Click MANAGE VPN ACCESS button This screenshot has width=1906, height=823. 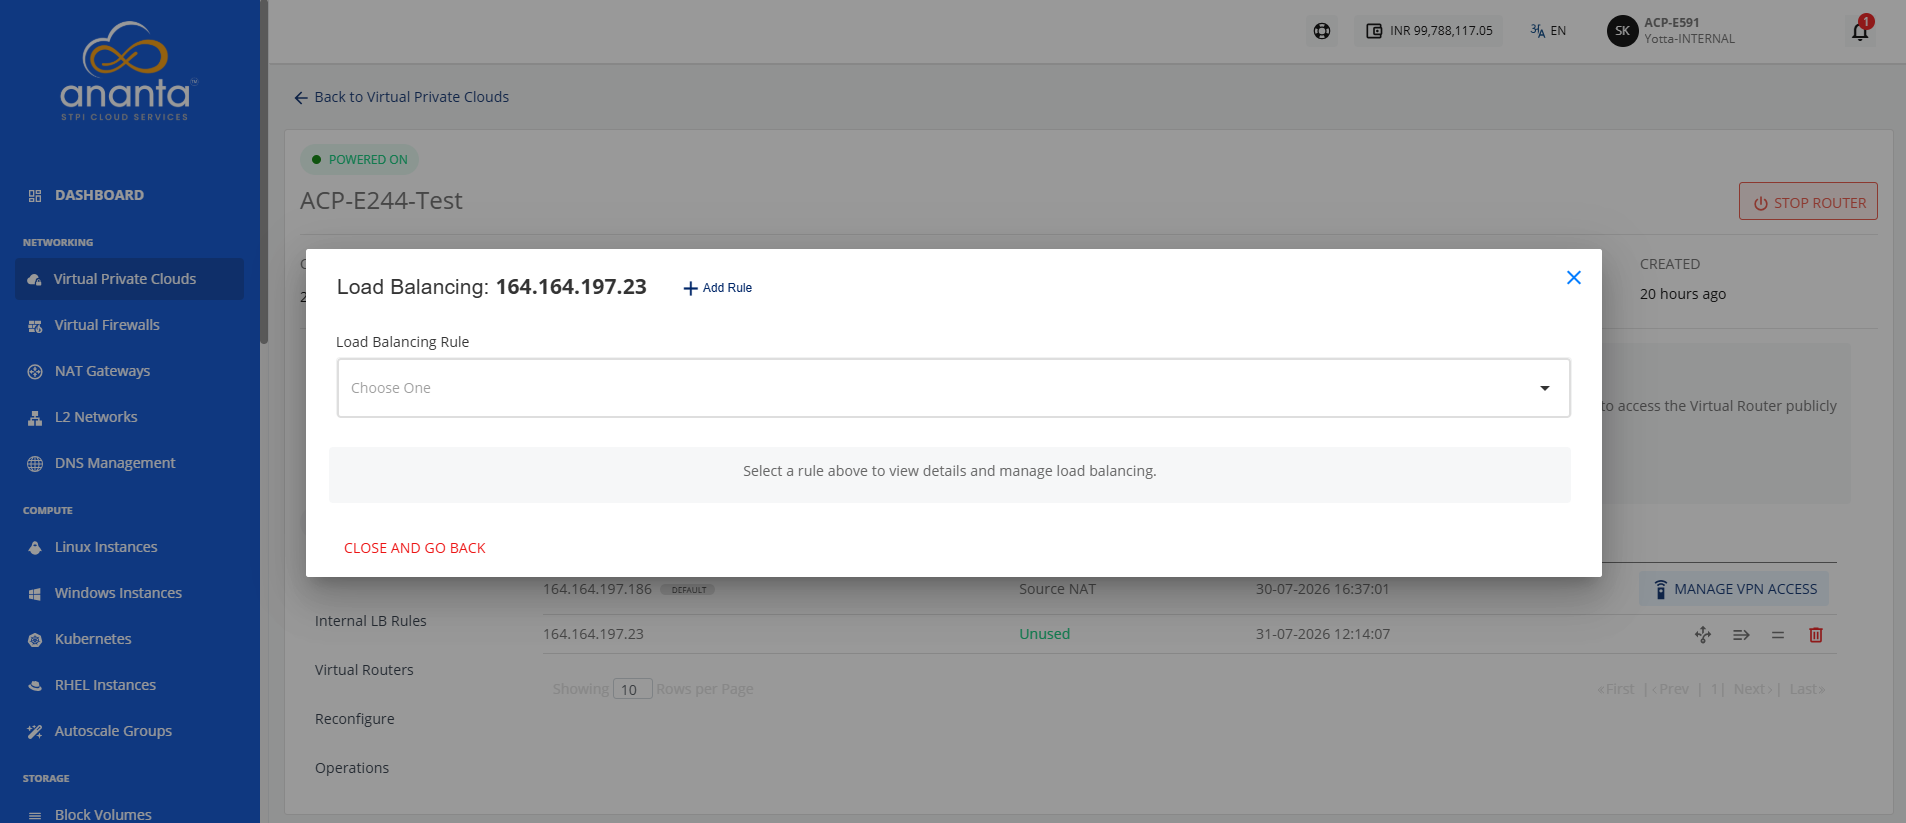[x=1734, y=589]
